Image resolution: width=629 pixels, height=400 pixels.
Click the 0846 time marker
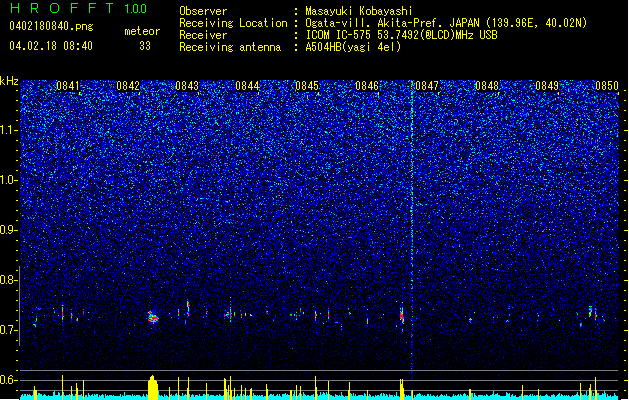tap(367, 86)
